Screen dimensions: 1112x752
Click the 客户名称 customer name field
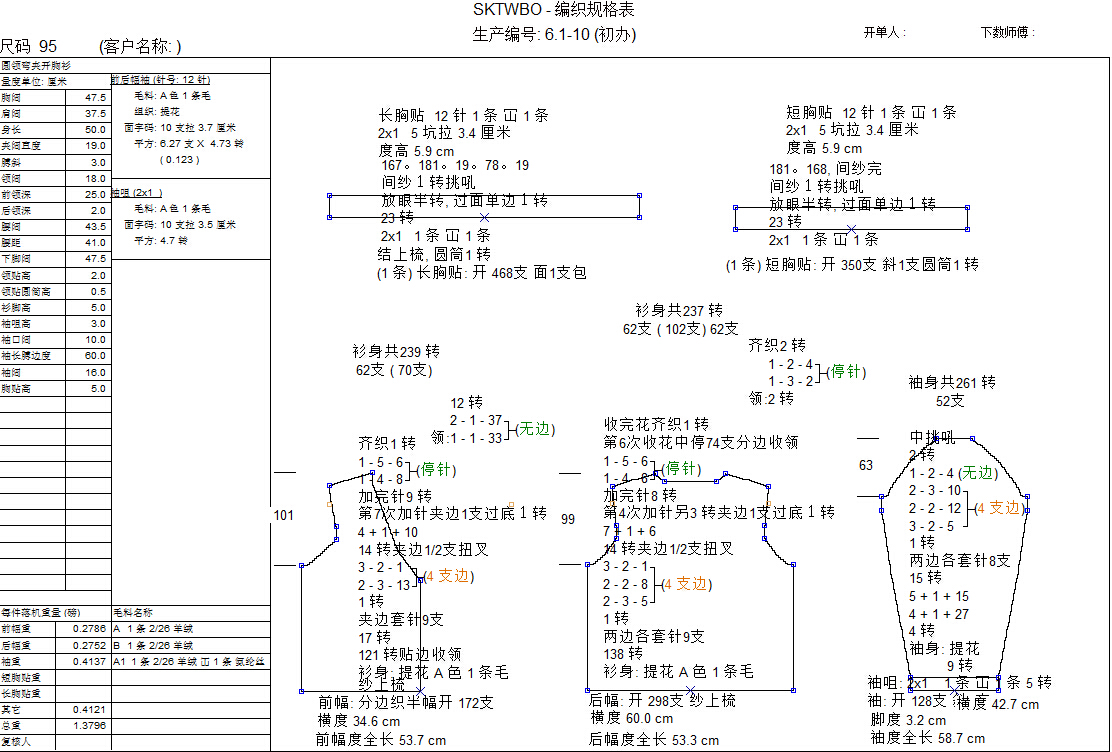[x=140, y=47]
